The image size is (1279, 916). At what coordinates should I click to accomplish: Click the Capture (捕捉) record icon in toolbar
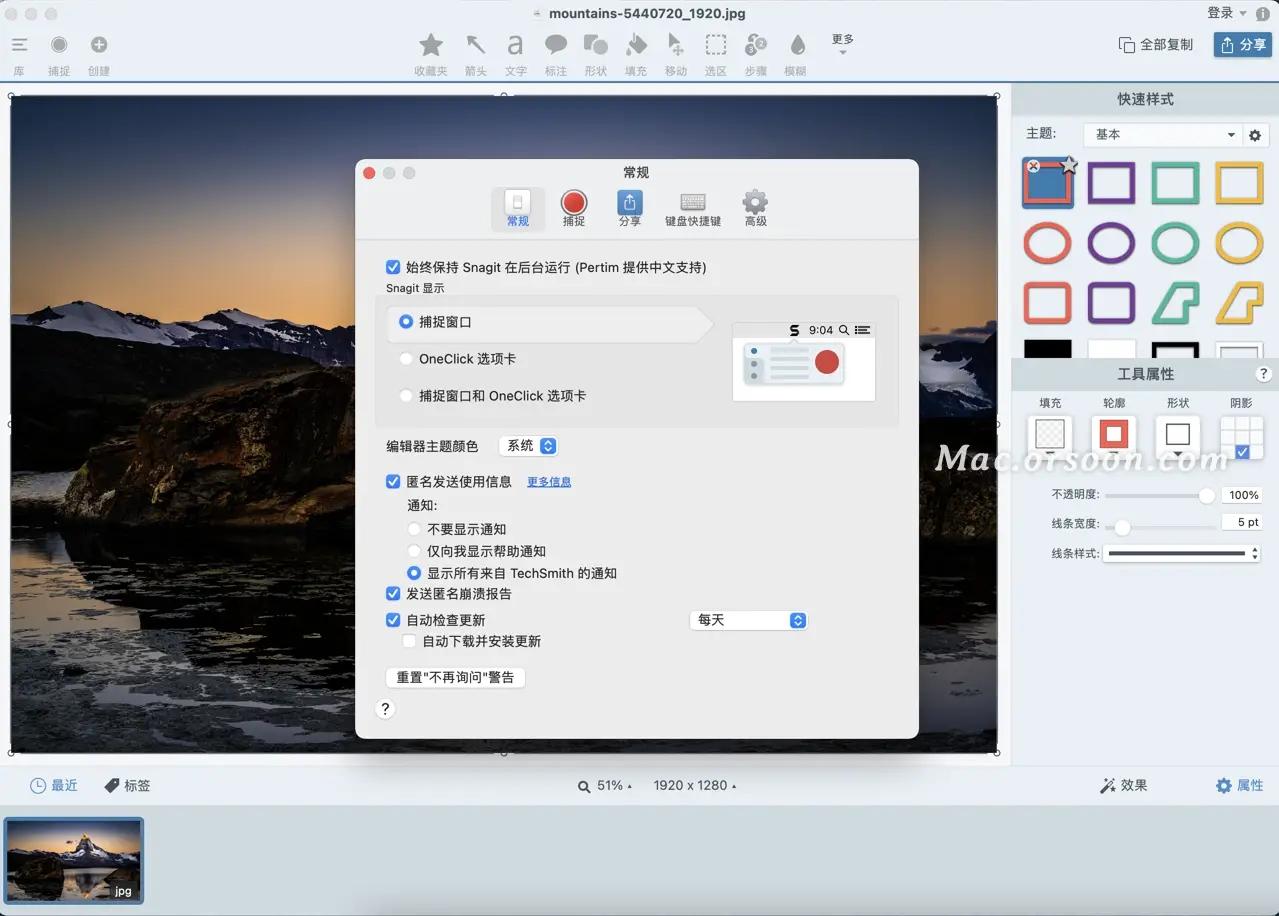coord(59,45)
